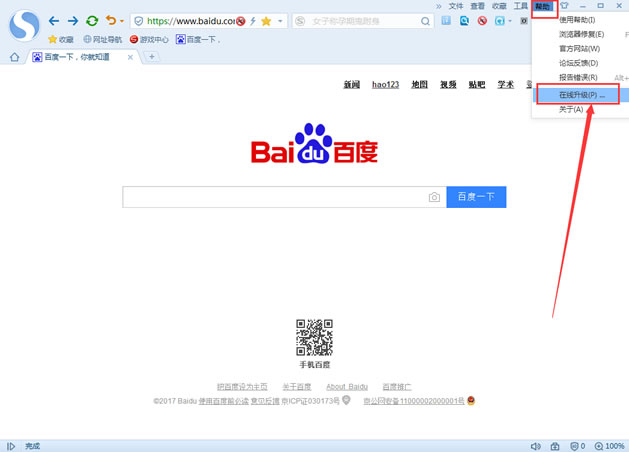The width and height of the screenshot is (629, 452).
Task: Click the yellow star bookmark icon in address bar
Action: click(x=266, y=21)
